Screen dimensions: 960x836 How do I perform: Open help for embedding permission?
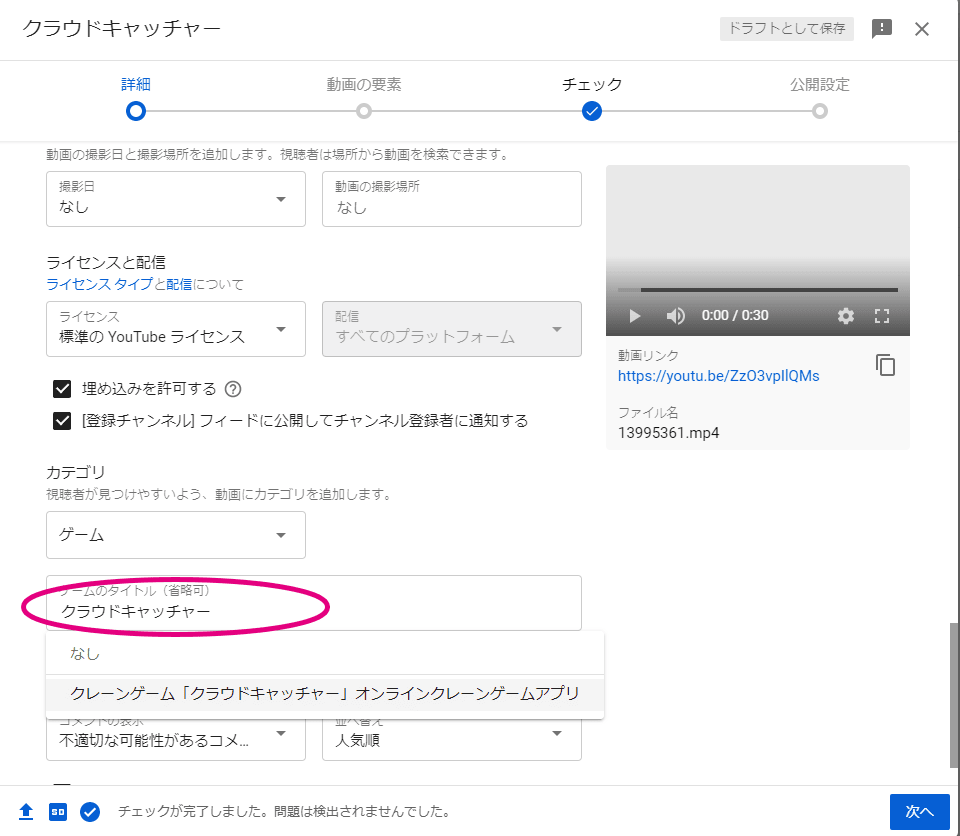pos(233,389)
